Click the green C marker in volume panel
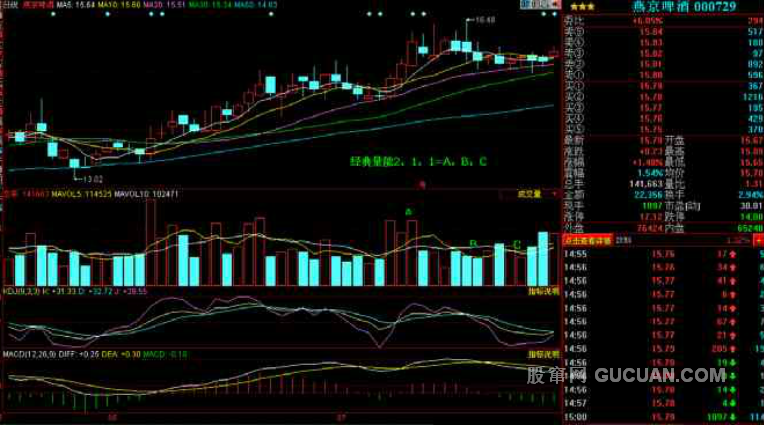 pyautogui.click(x=517, y=244)
